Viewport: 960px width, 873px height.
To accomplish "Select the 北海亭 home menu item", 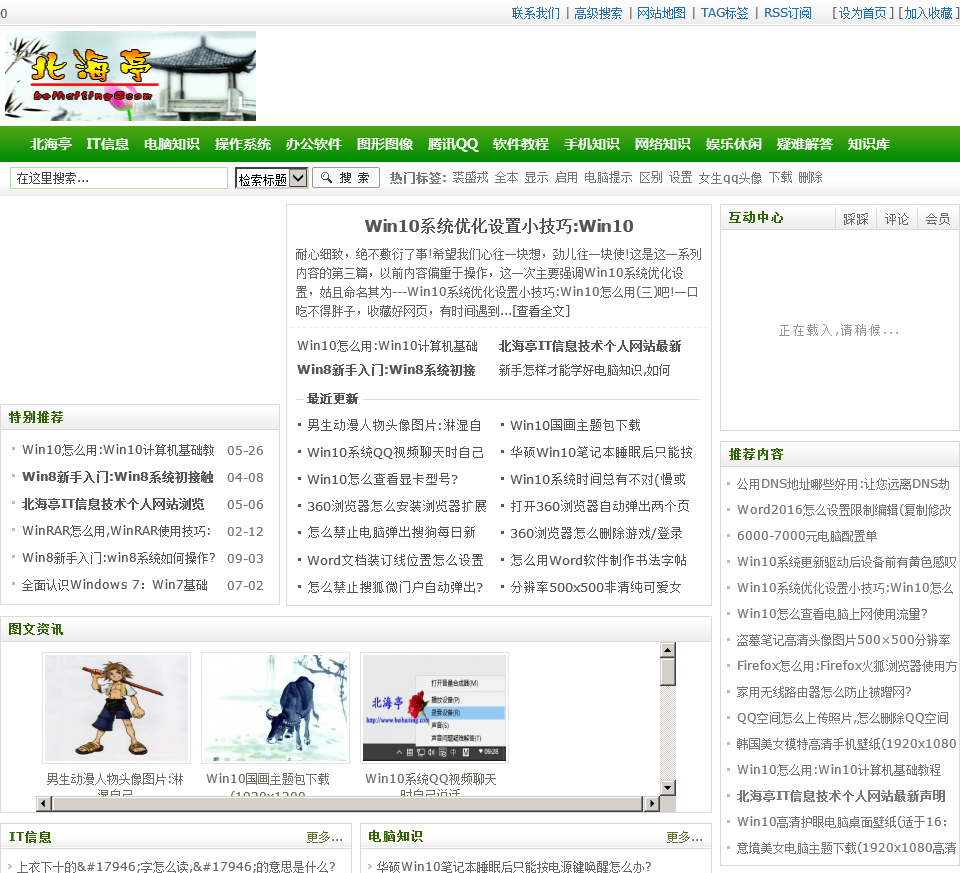I will coord(51,144).
